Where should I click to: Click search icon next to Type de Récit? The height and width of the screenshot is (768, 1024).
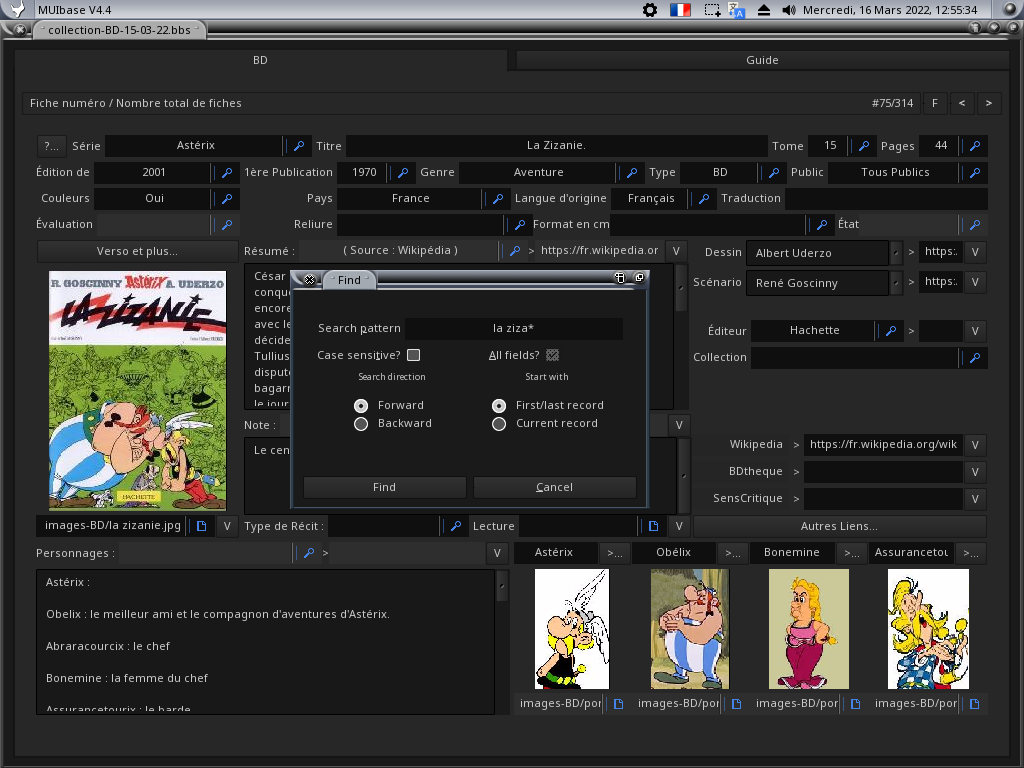click(x=456, y=526)
